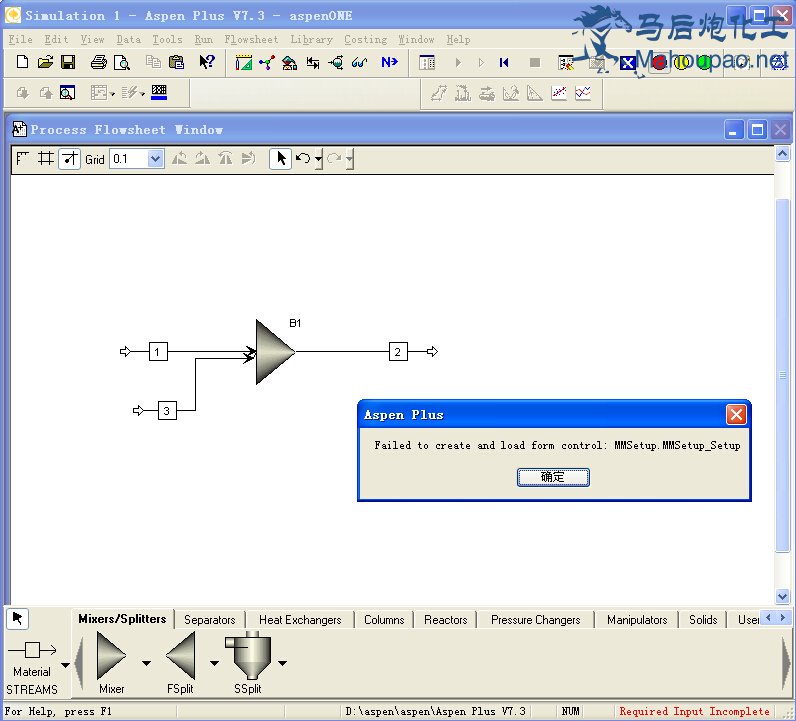
Task: Open the View menu
Action: [92, 39]
